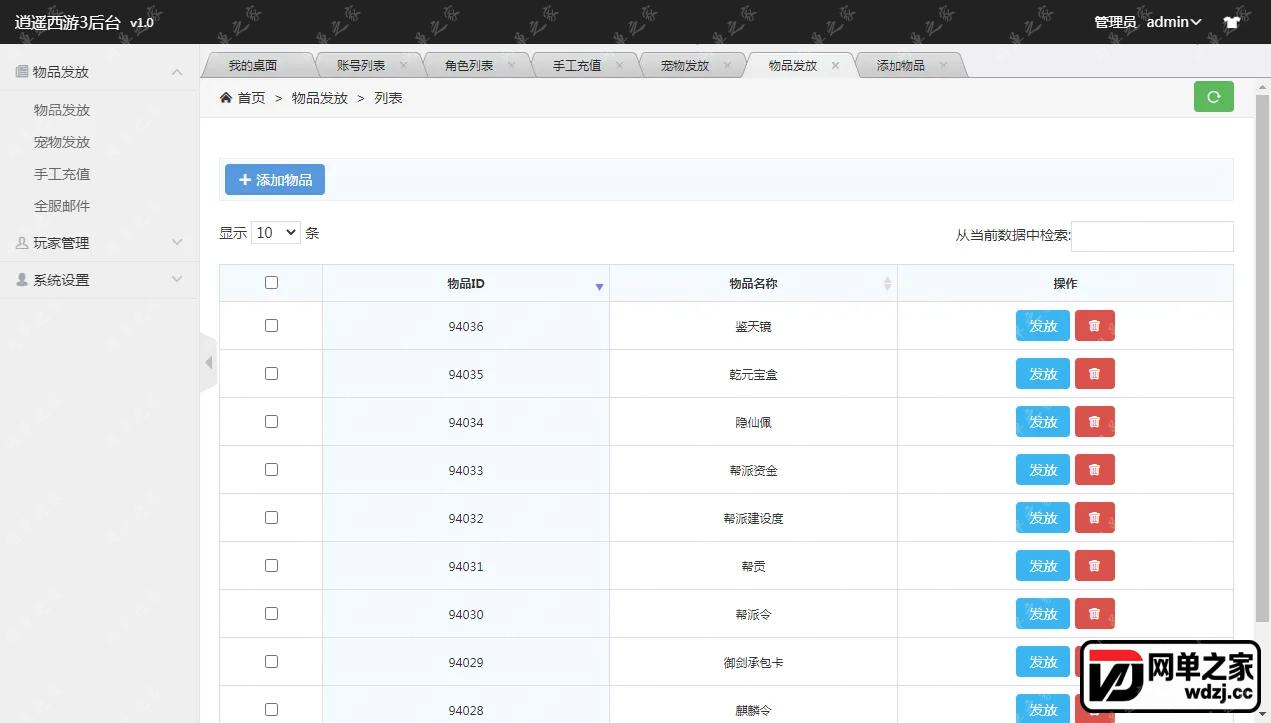The image size is (1271, 723).
Task: Toggle the select-all header checkbox
Action: point(271,283)
